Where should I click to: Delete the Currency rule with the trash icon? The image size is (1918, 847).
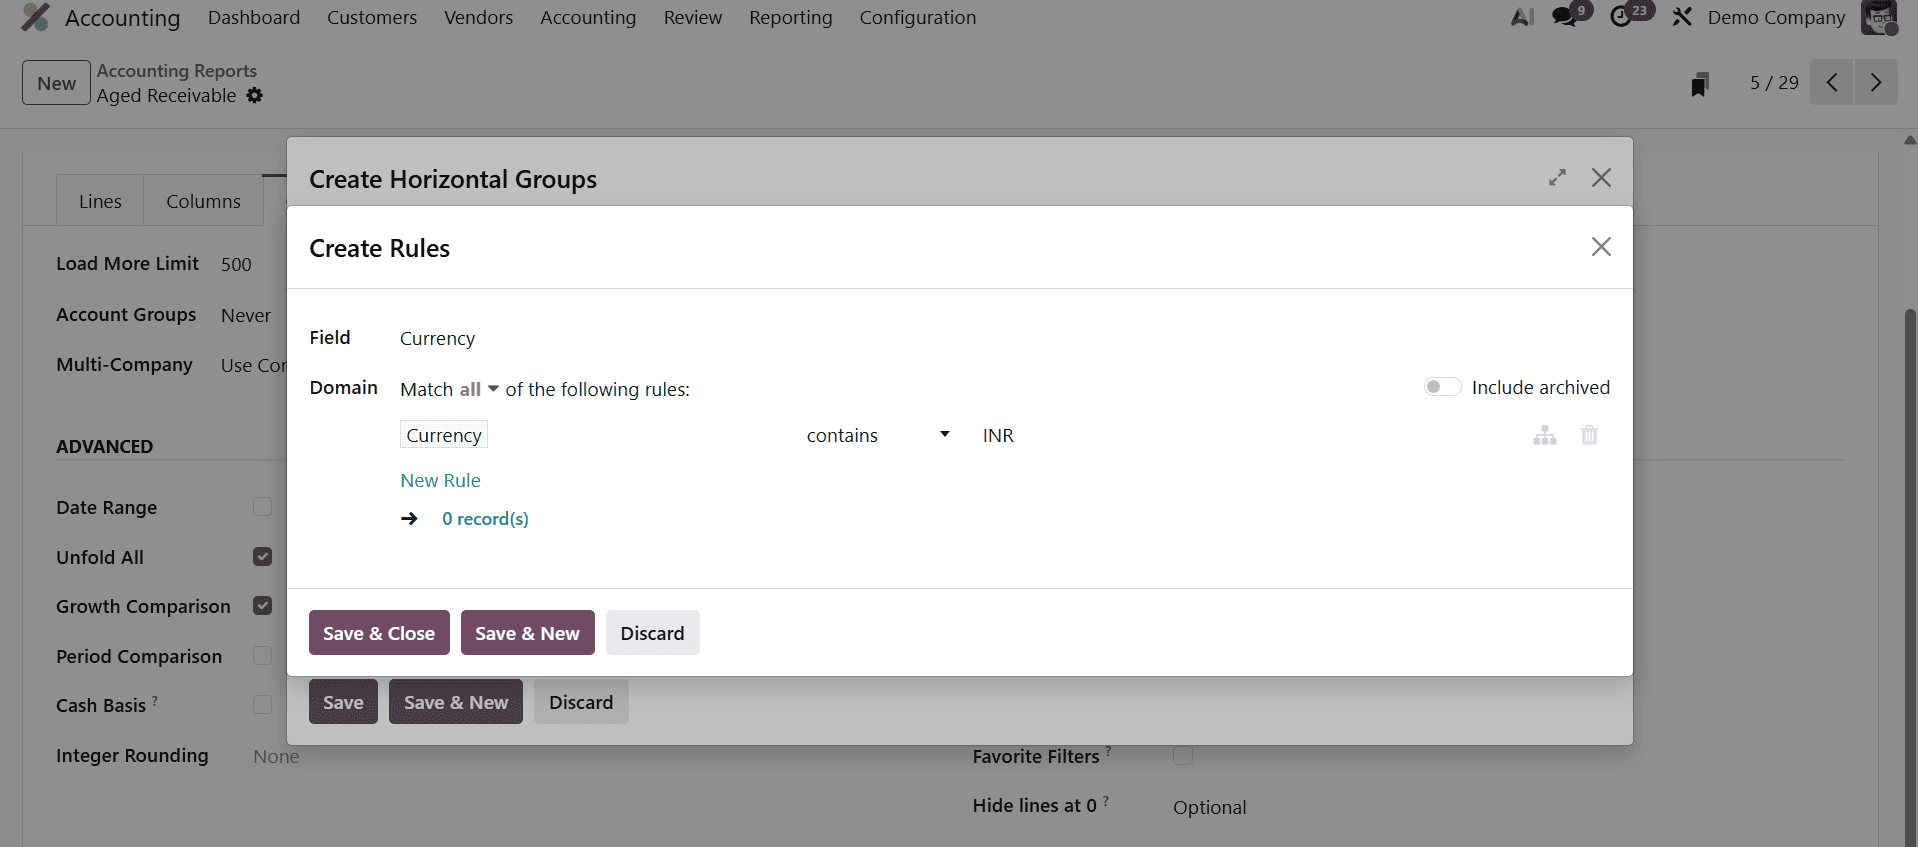point(1589,435)
